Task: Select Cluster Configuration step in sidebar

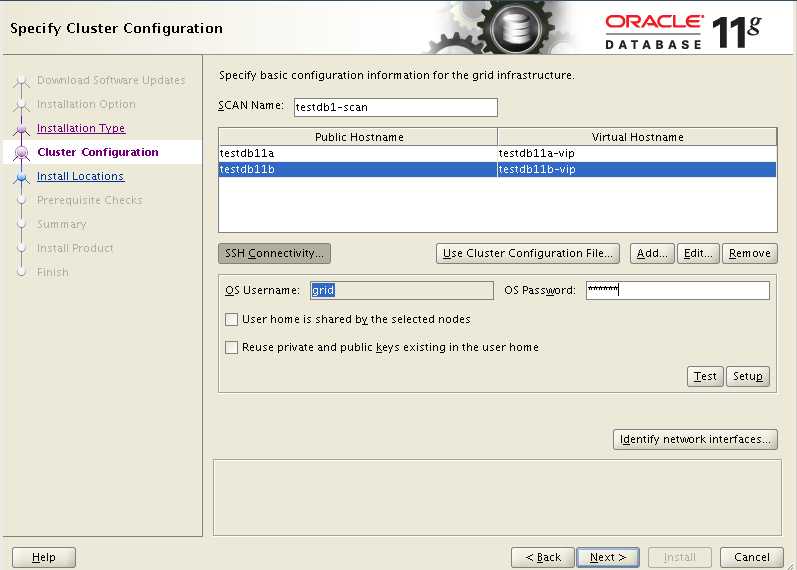Action: click(98, 152)
